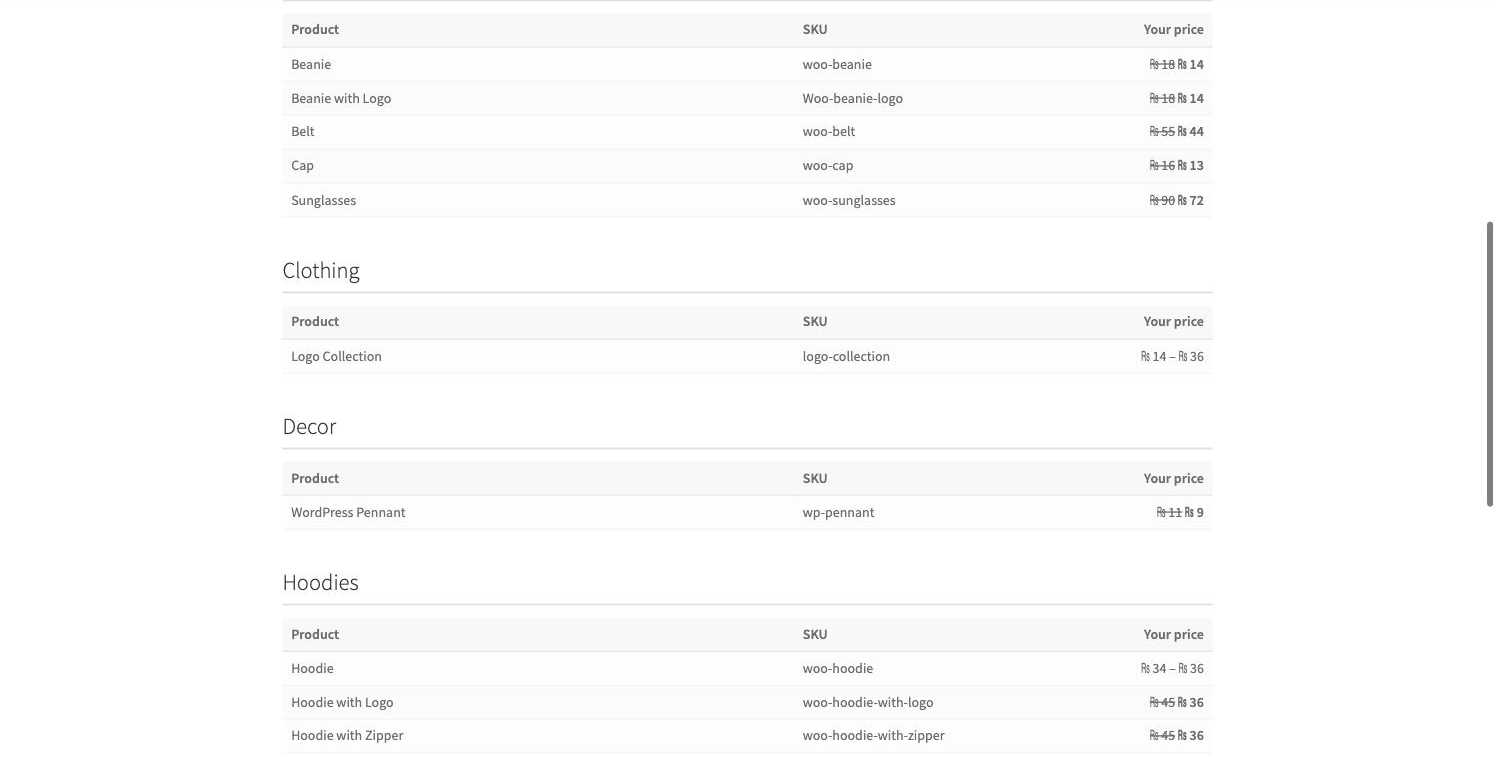Screen dimensions: 1495x784
Task: Click the WordPress Pennant product
Action: click(x=348, y=512)
